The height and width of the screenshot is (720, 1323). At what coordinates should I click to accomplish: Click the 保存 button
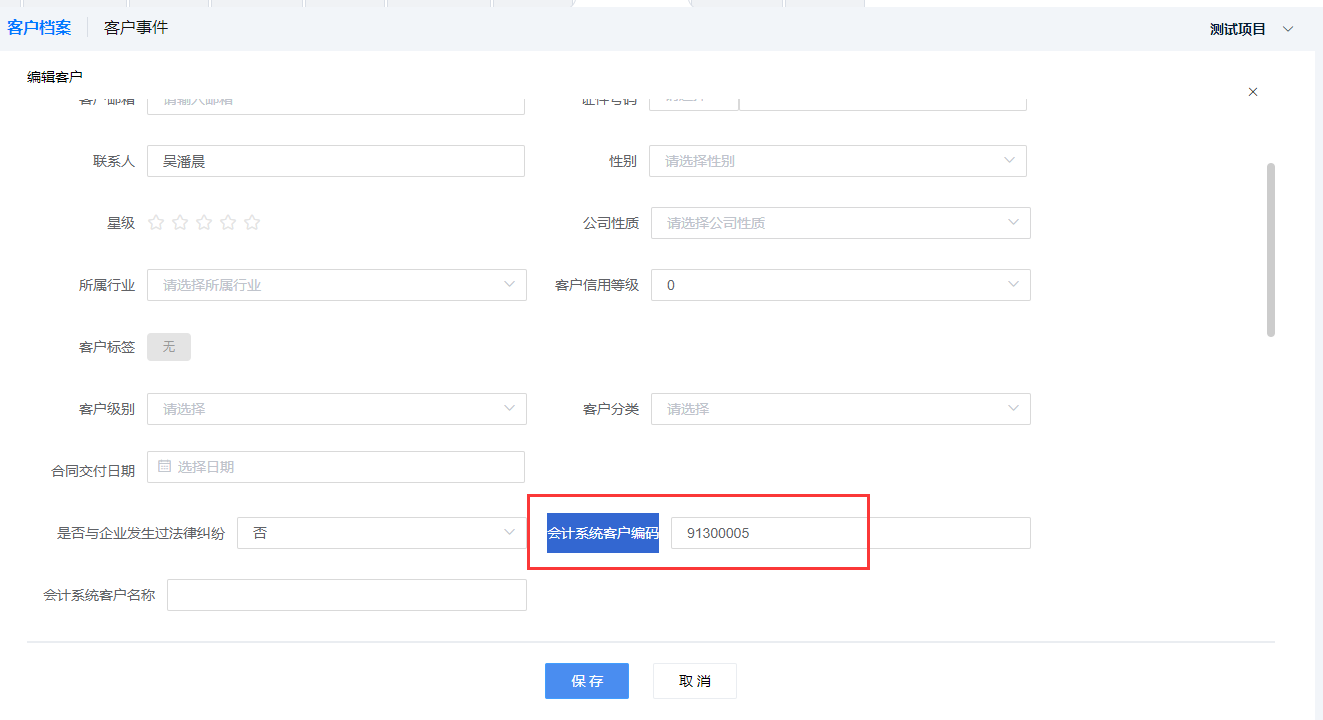(586, 681)
